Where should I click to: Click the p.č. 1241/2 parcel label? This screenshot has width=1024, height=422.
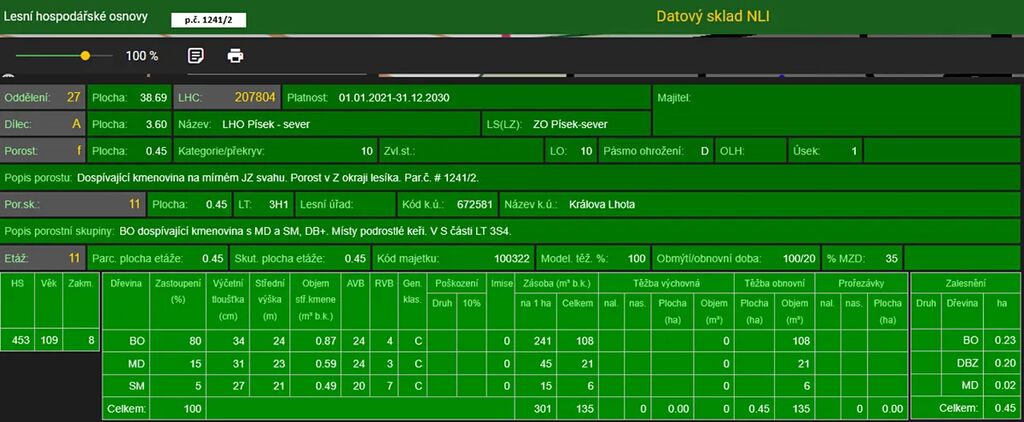[x=207, y=19]
